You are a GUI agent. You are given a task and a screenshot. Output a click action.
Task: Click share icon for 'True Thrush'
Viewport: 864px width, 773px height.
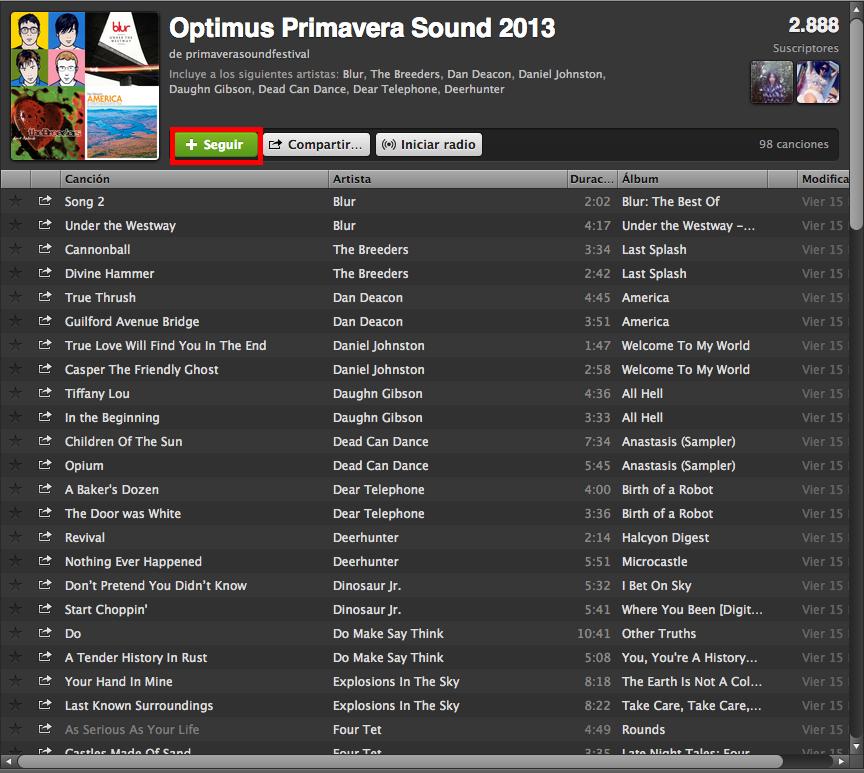coord(45,297)
